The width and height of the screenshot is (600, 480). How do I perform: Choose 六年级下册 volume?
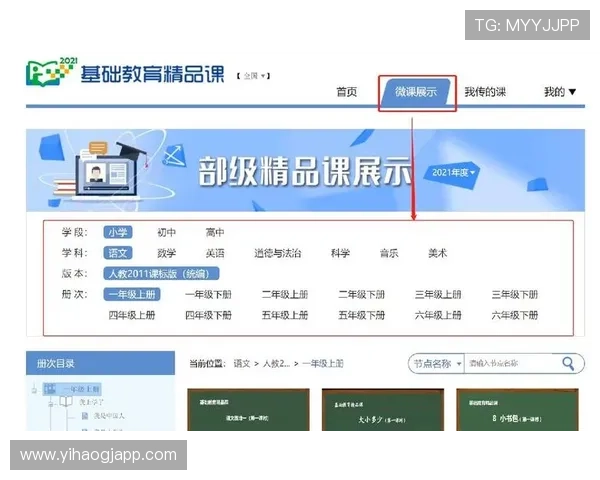click(515, 315)
